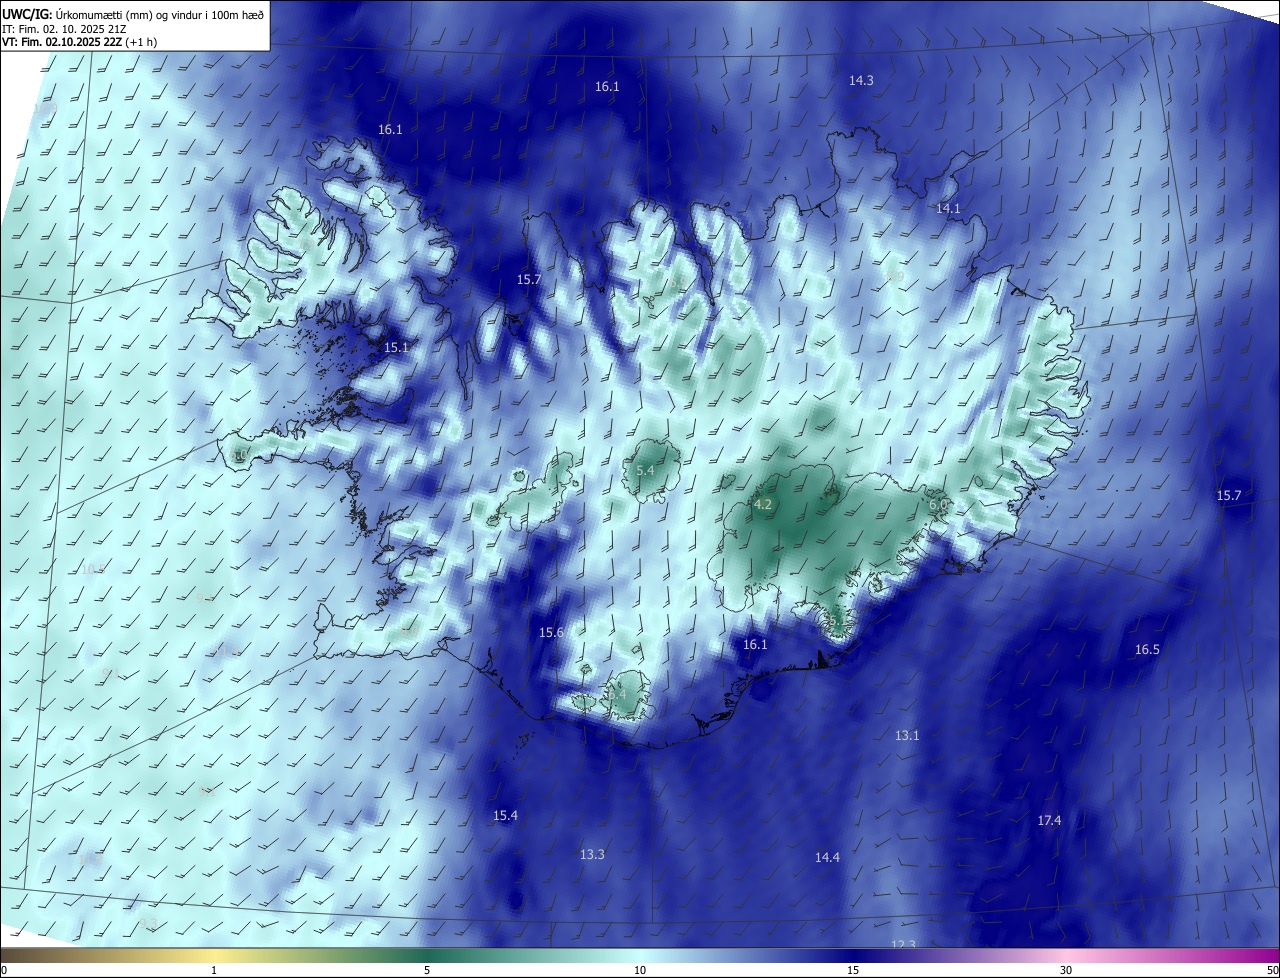The width and height of the screenshot is (1280, 978).
Task: Click the 15.4 value label on the map
Action: pos(505,815)
